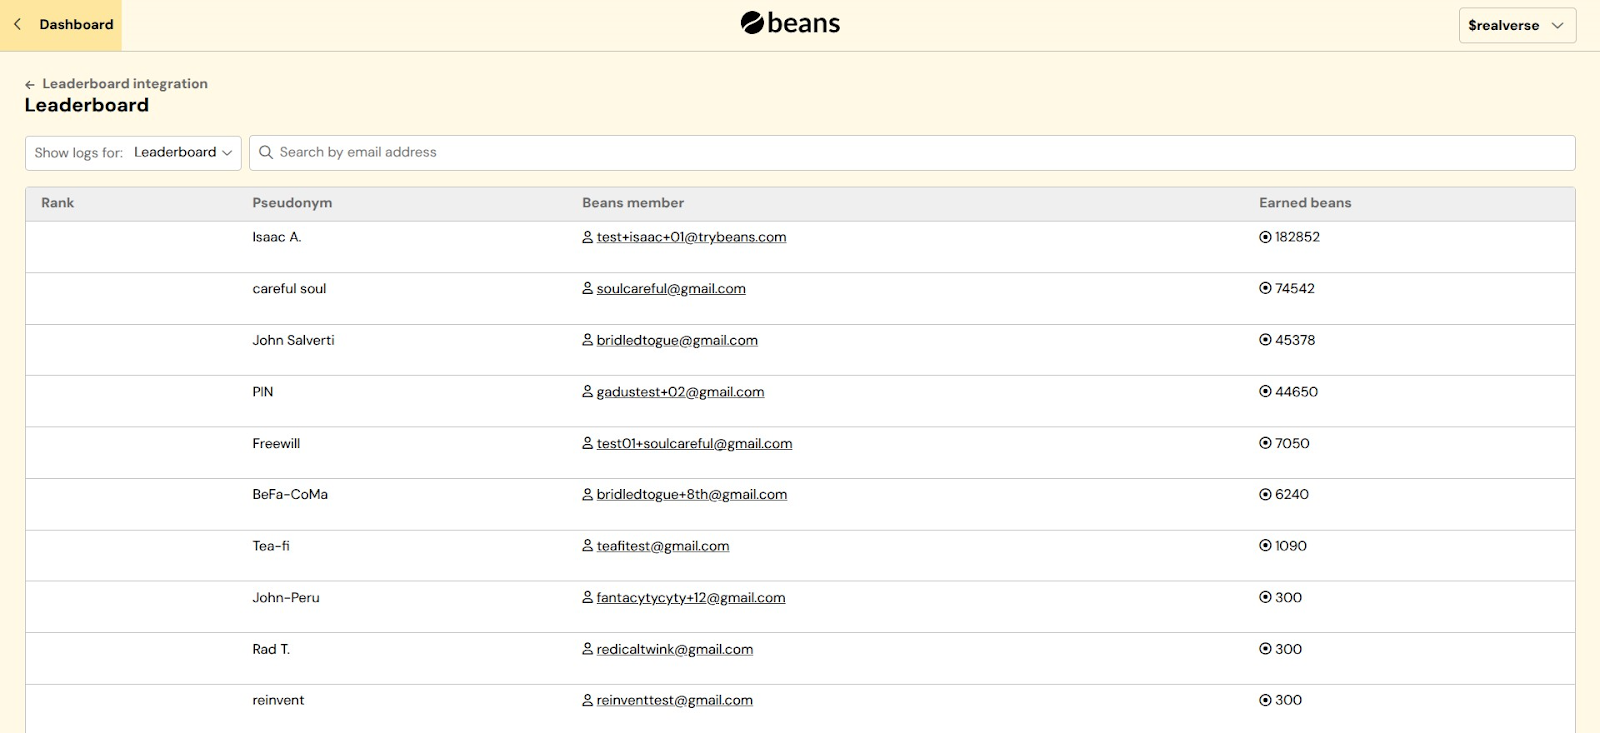Click the bean coin icon beside 7050
The height and width of the screenshot is (733, 1600).
1265,444
